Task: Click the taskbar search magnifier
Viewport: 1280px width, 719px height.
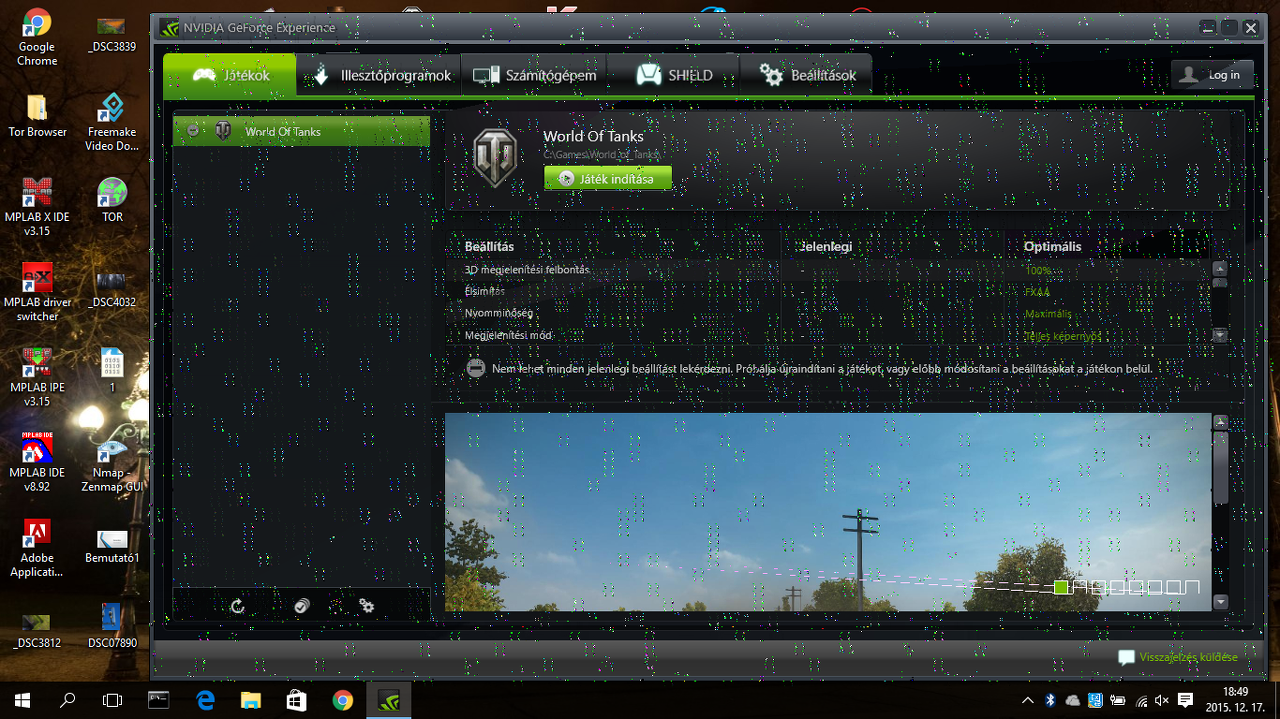Action: coord(68,700)
